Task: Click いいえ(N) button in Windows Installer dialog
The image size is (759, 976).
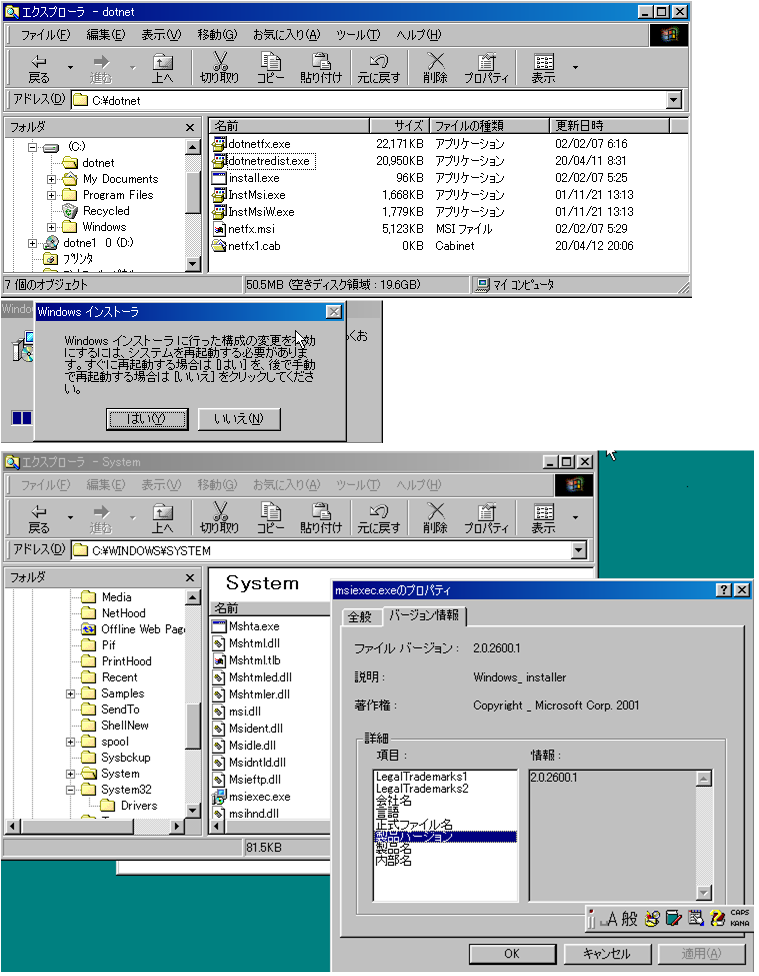Action: pyautogui.click(x=239, y=419)
